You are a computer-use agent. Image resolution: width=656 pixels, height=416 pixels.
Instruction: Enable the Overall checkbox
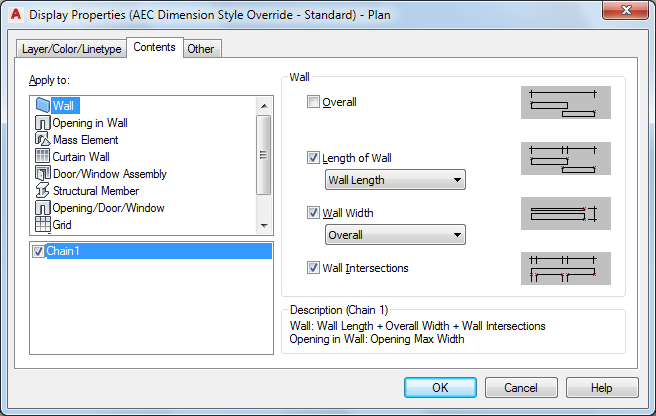click(314, 102)
